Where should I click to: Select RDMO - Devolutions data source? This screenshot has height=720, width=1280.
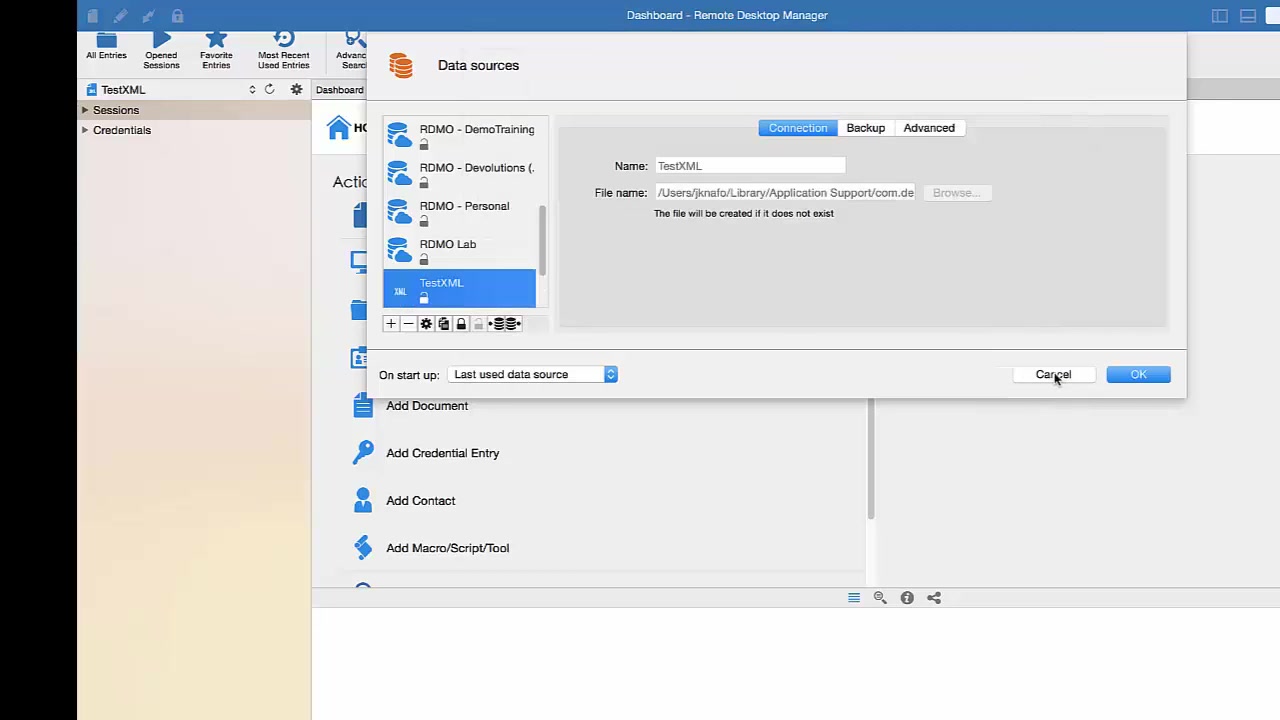point(460,174)
